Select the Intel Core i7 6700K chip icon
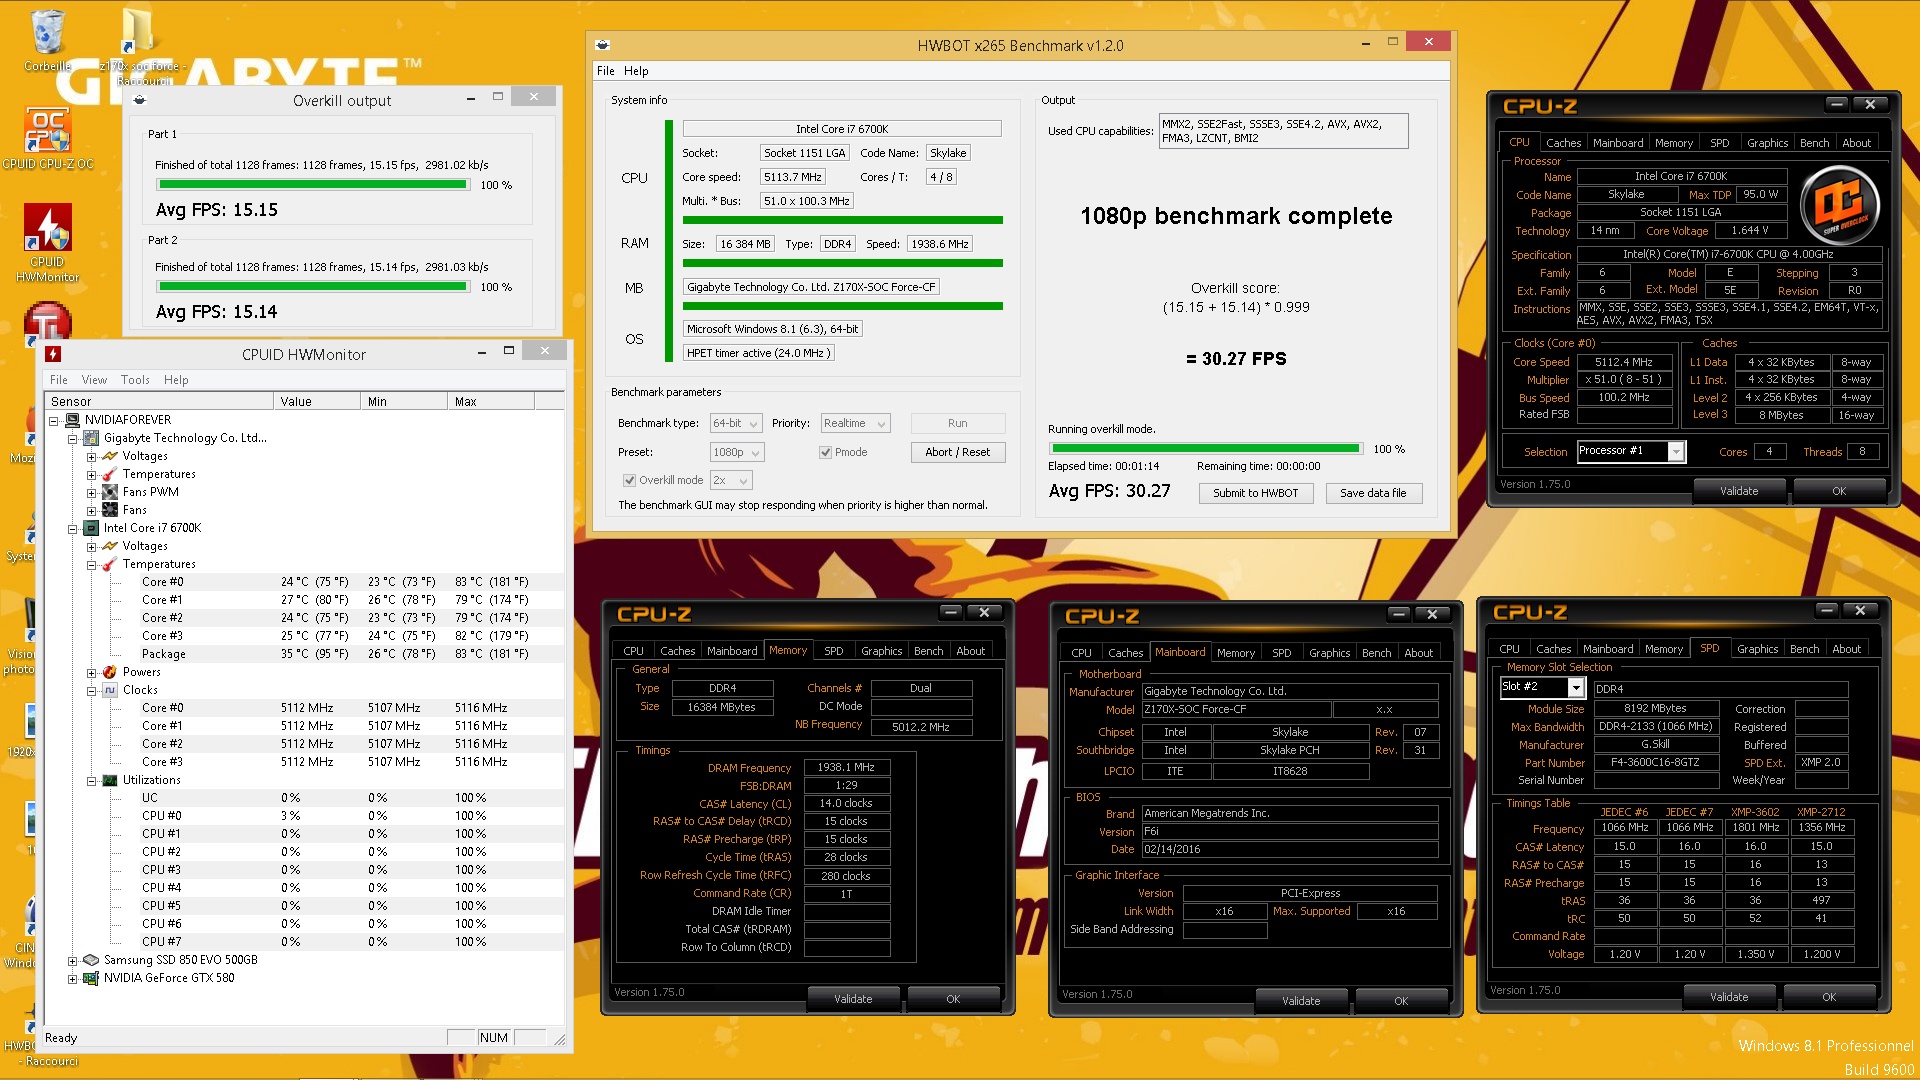 (91, 528)
